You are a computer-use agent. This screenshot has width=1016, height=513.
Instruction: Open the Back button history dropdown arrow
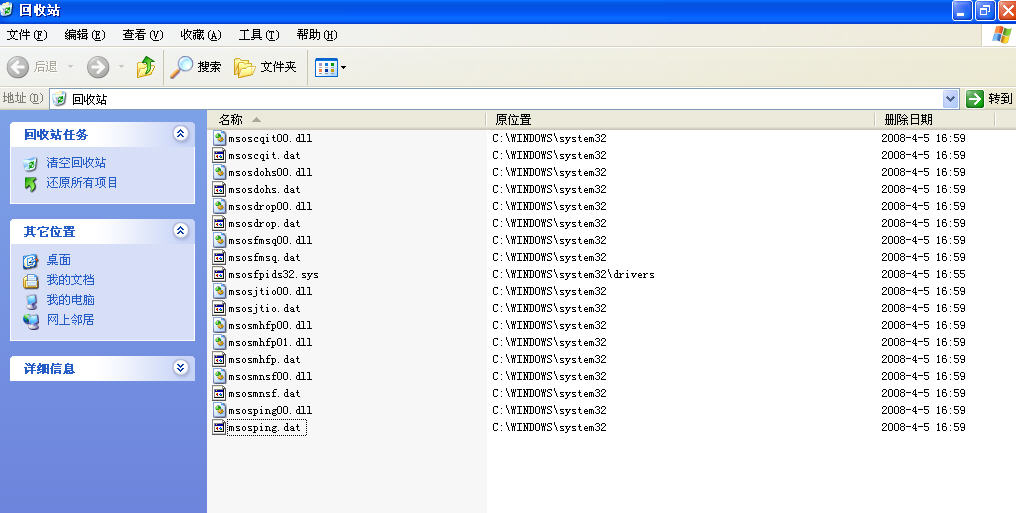pyautogui.click(x=70, y=67)
